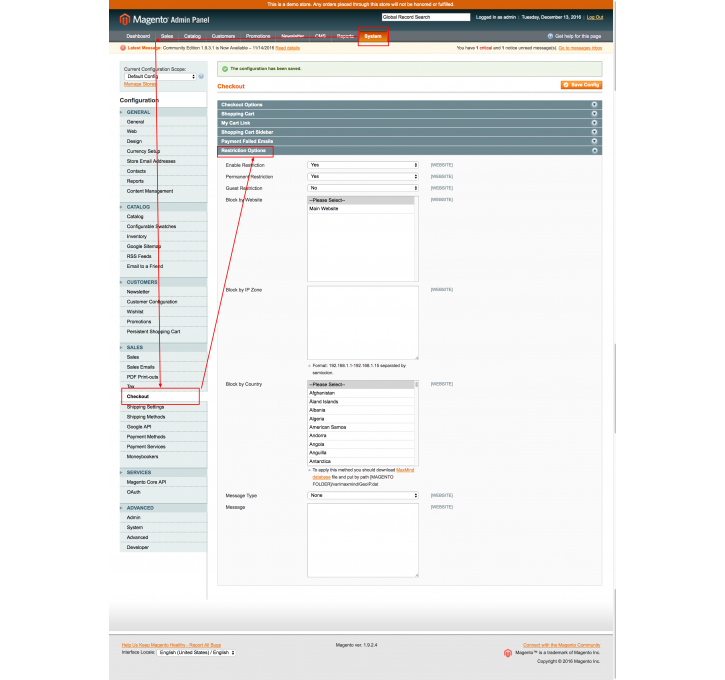Expand Payment Failed Emails arrow icon
Image resolution: width=725 pixels, height=680 pixels.
pos(594,141)
